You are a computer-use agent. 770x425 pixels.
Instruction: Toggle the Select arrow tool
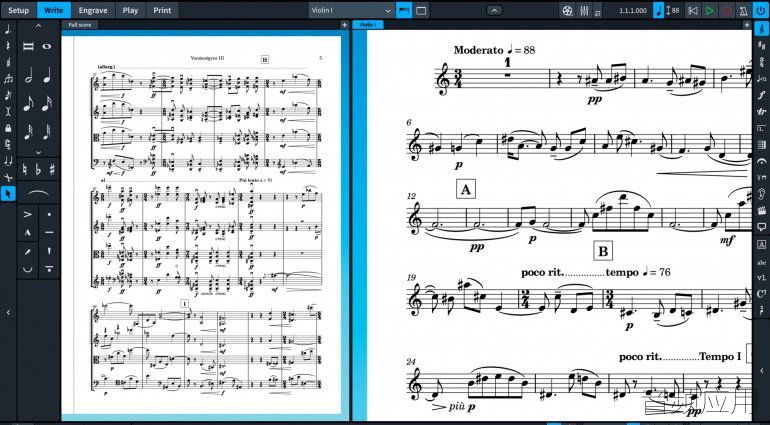click(x=8, y=194)
